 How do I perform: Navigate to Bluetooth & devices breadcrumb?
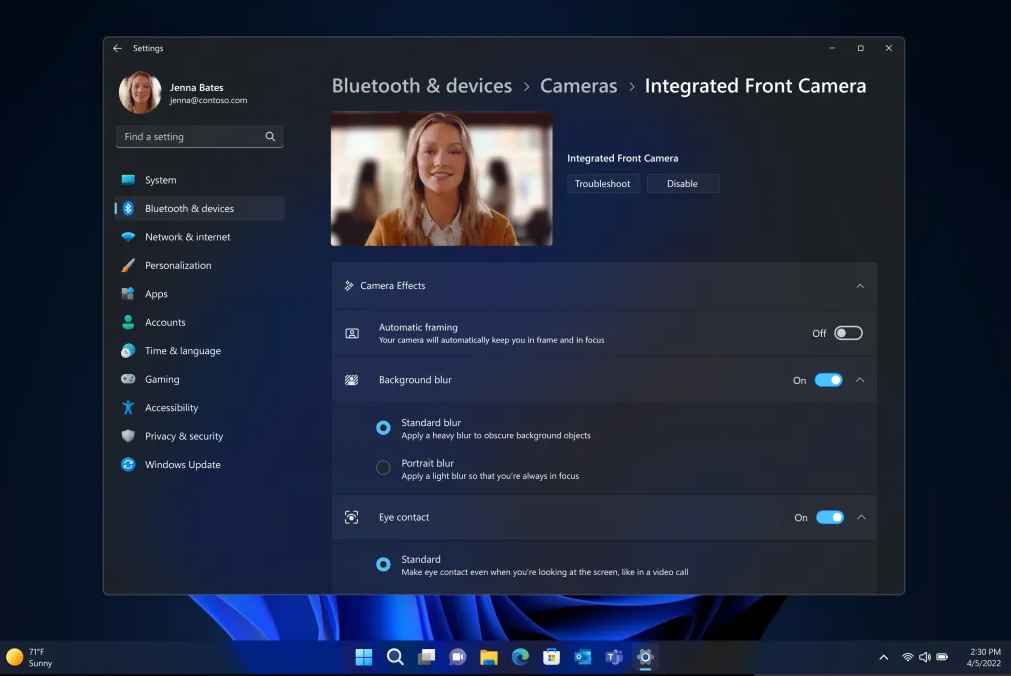point(421,86)
